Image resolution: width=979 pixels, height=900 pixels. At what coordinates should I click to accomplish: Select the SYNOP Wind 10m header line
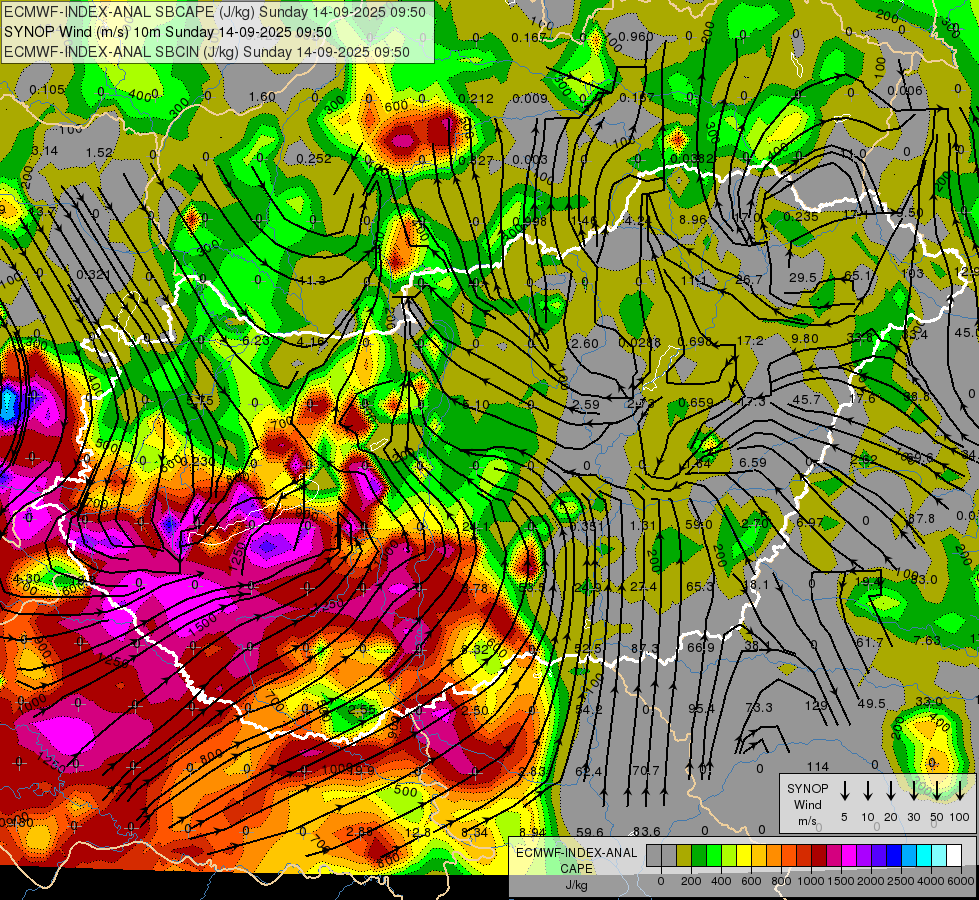coord(168,32)
